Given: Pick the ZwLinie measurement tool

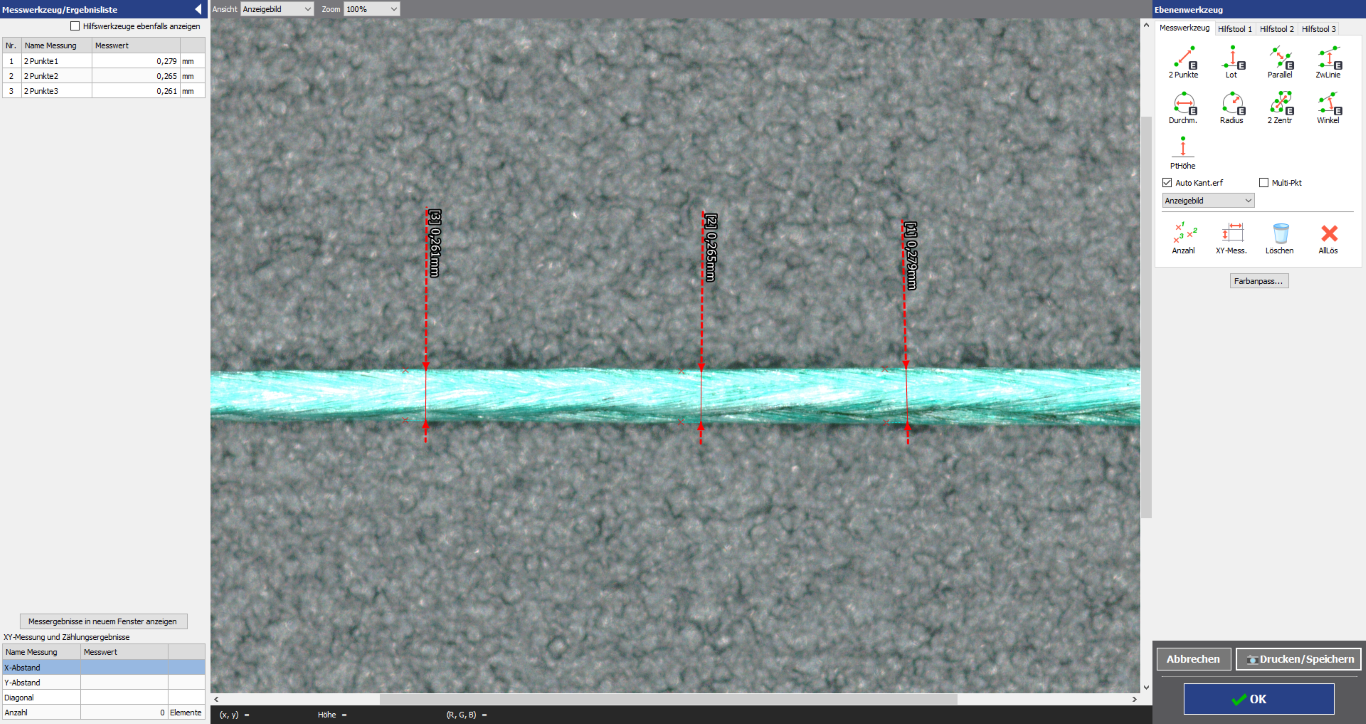Looking at the screenshot, I should point(1328,59).
